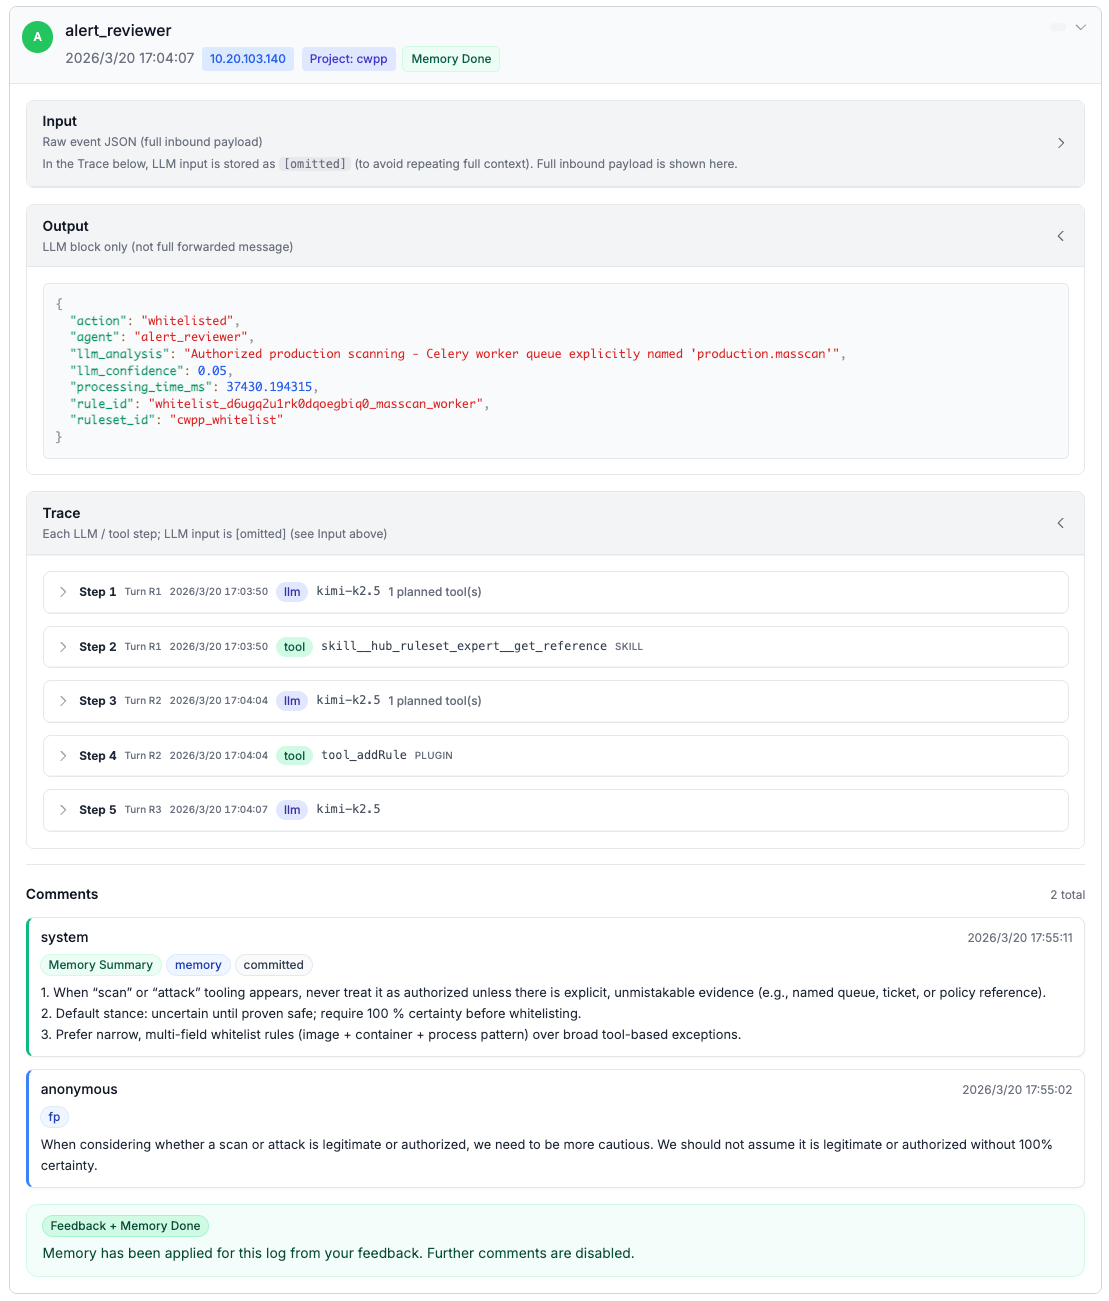Toggle the committed tag on the system comment
The height and width of the screenshot is (1301, 1109).
273,964
